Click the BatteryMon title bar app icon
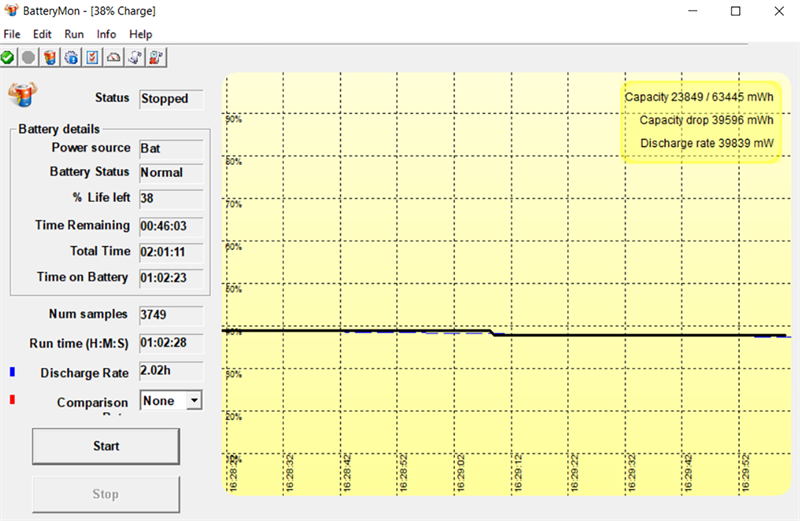 click(11, 10)
